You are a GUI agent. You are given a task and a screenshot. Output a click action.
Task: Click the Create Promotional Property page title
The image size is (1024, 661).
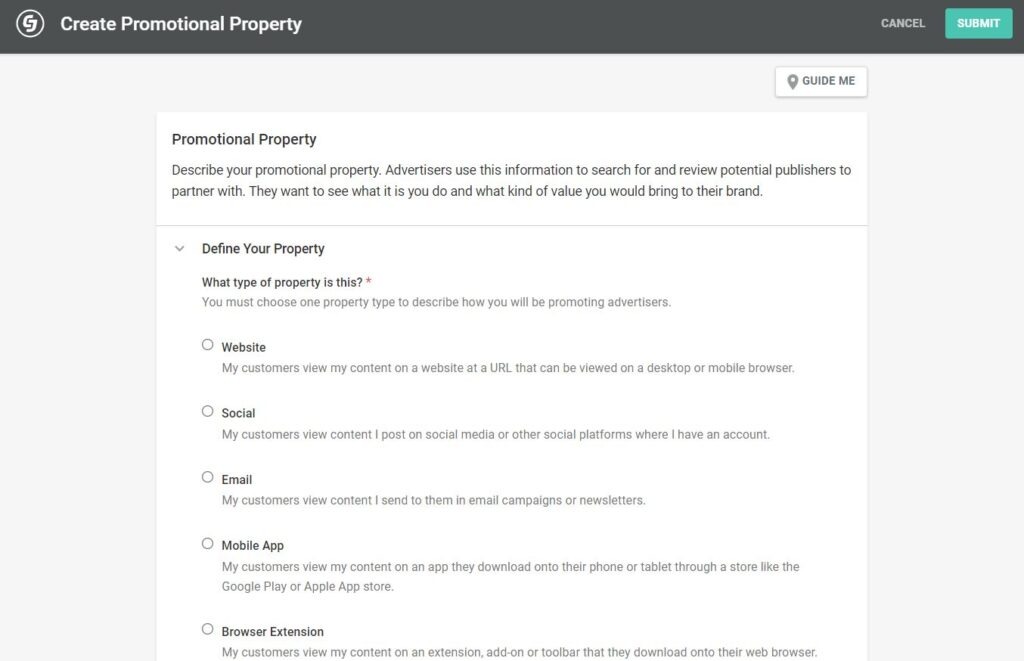[x=181, y=24]
